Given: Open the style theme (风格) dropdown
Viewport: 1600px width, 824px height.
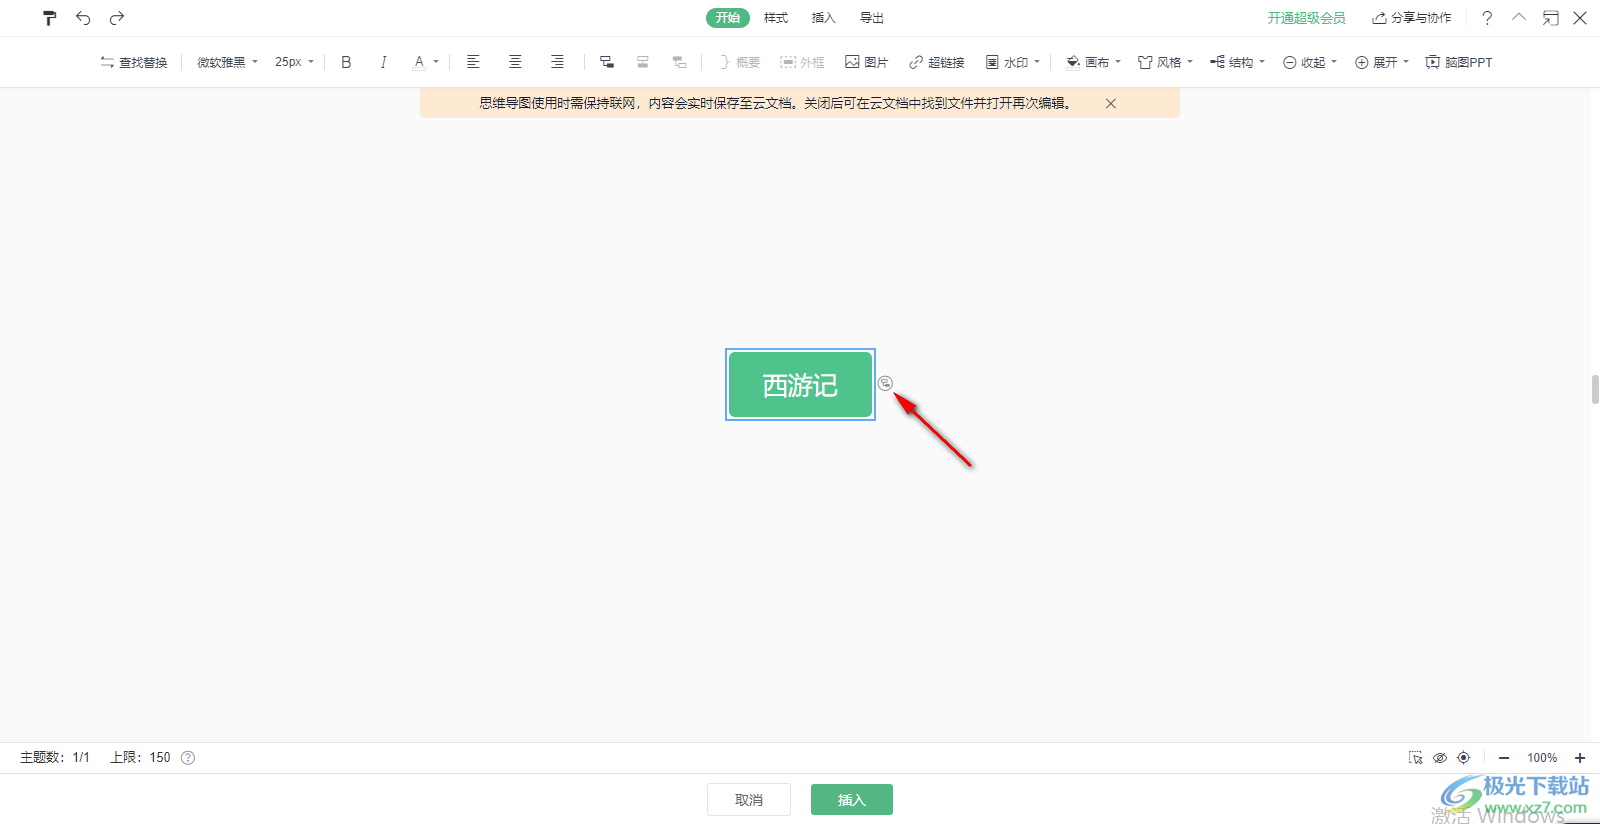Looking at the screenshot, I should [x=1165, y=62].
